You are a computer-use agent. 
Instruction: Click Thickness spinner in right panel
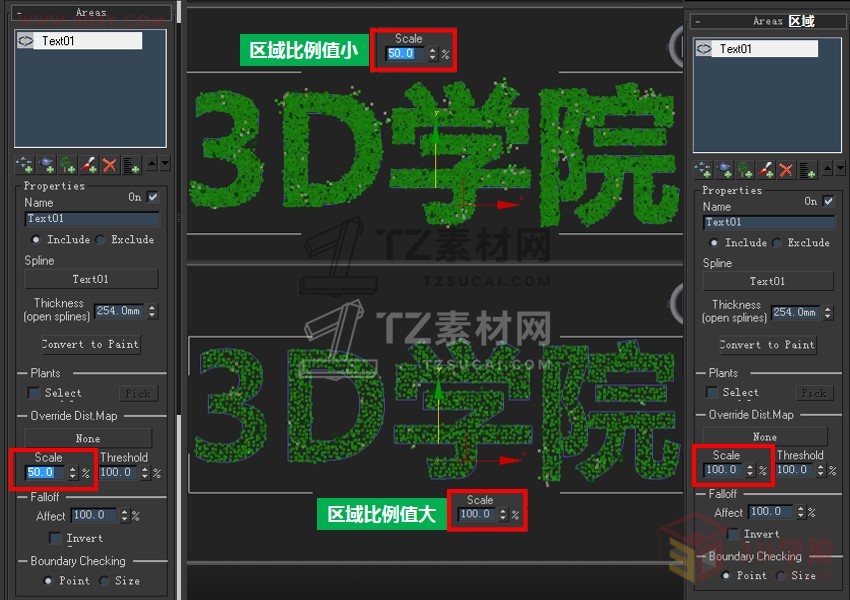(828, 313)
